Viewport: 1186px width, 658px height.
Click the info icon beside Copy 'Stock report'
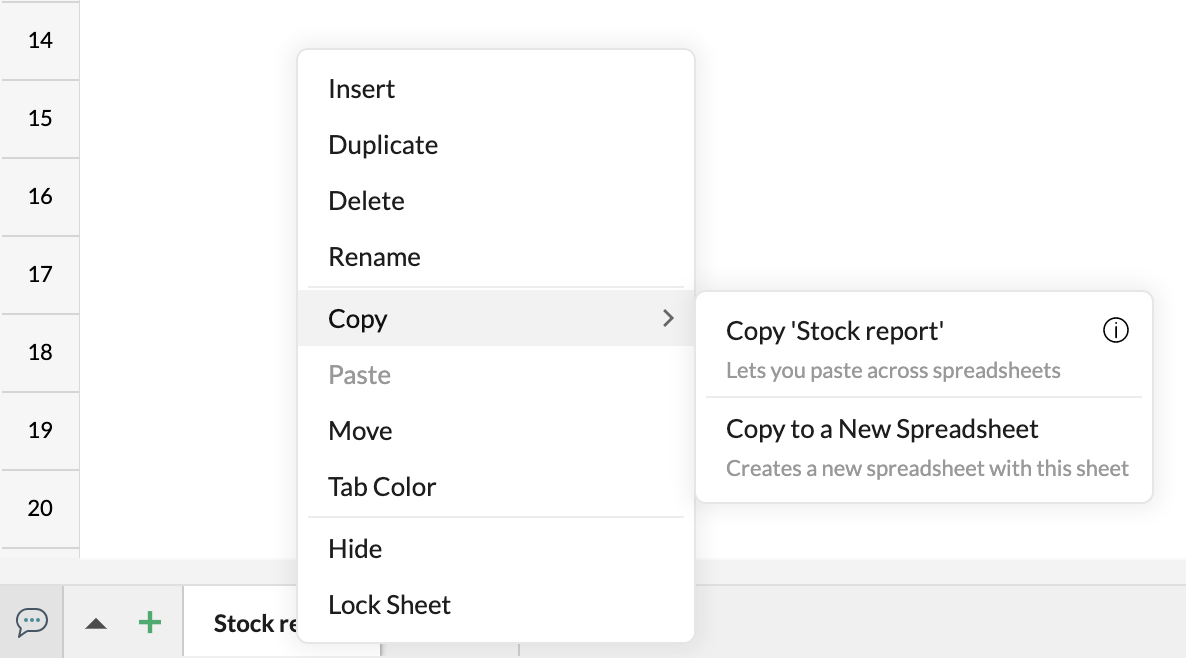click(1115, 330)
